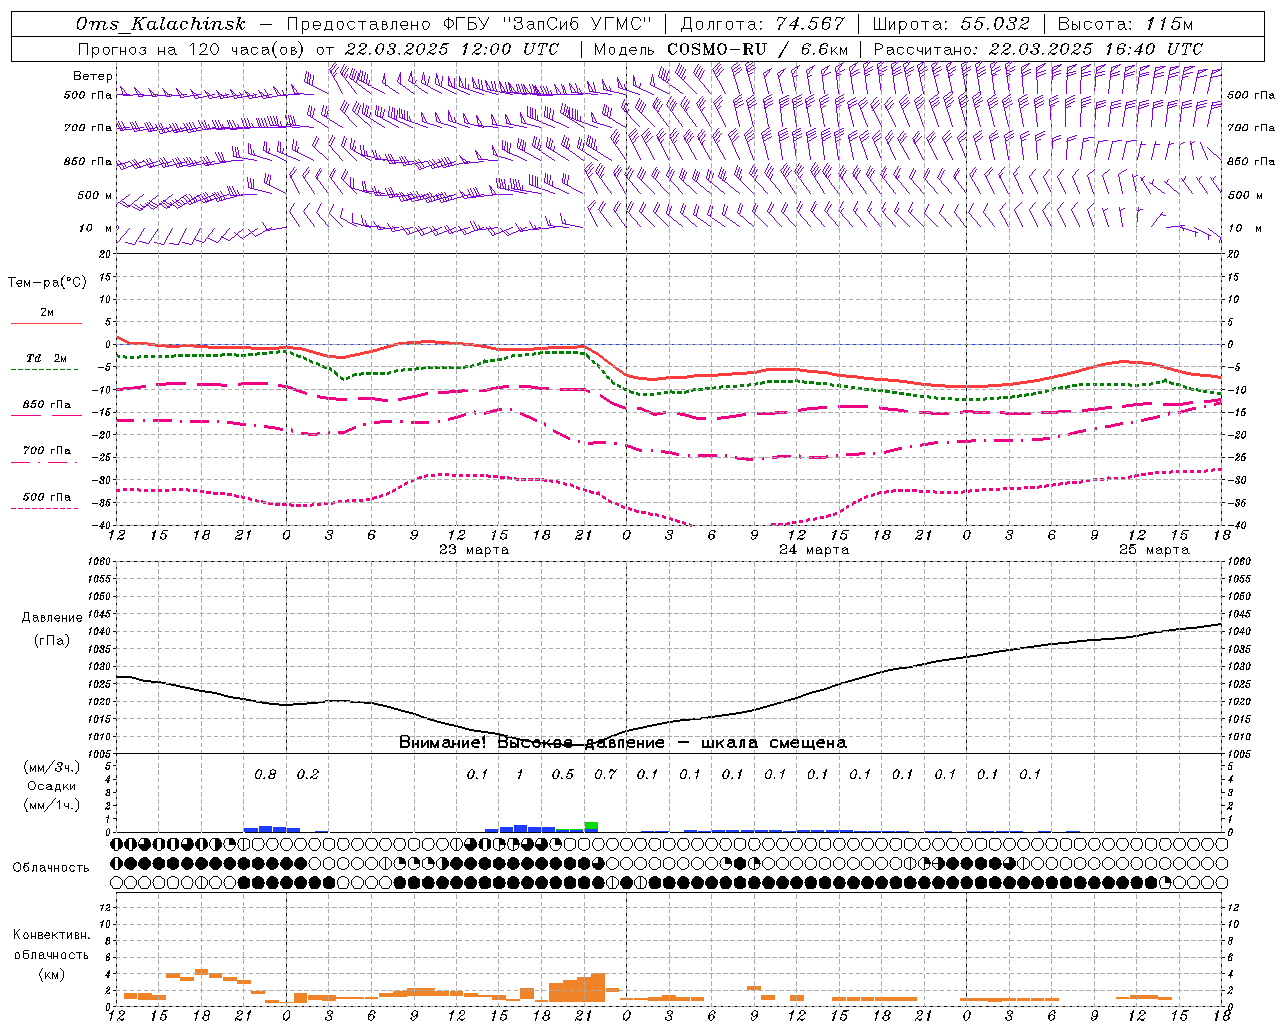Click the "850 гПа" temperature legend entry
The image size is (1280, 1024).
[x=47, y=405]
